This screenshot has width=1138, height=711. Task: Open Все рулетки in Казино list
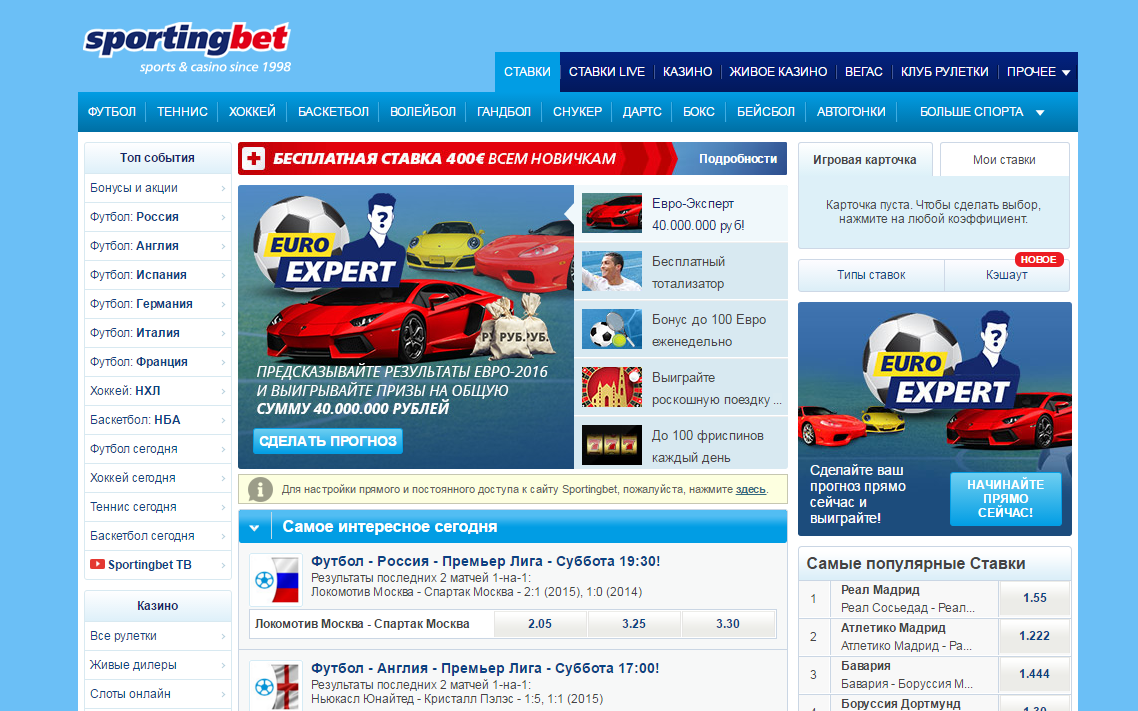coord(157,636)
